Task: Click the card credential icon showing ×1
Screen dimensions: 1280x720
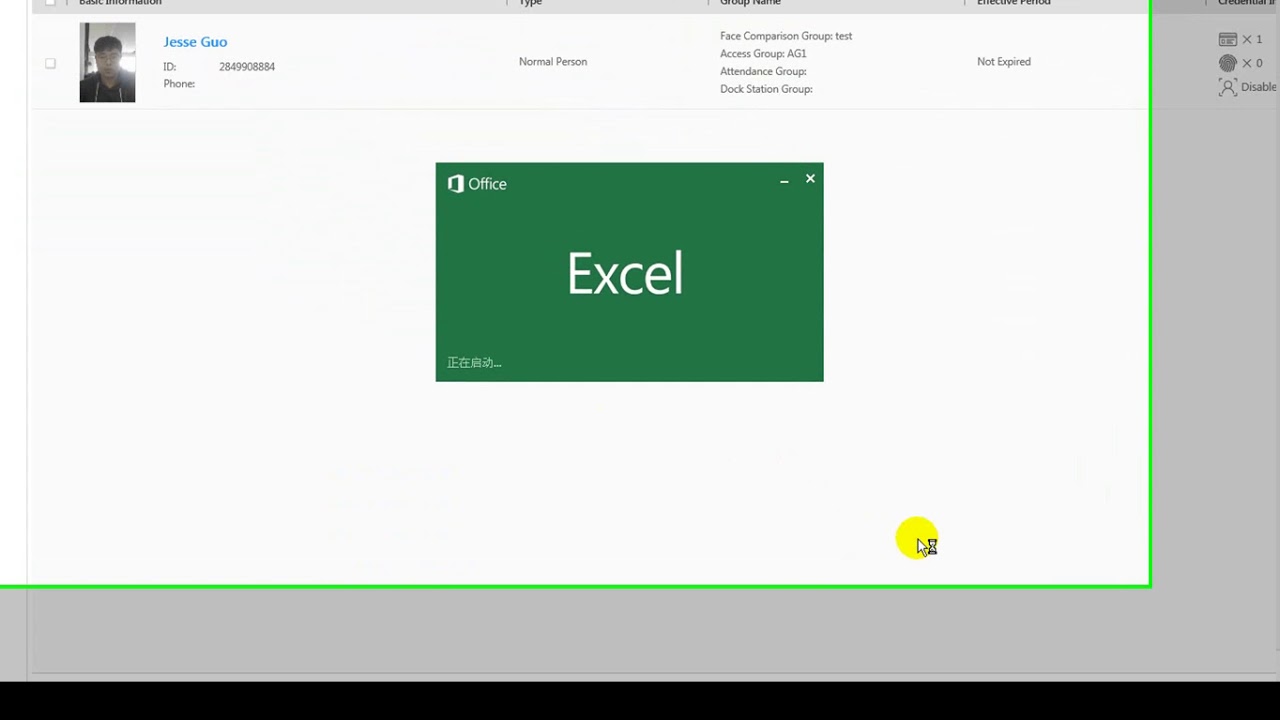Action: point(1228,40)
